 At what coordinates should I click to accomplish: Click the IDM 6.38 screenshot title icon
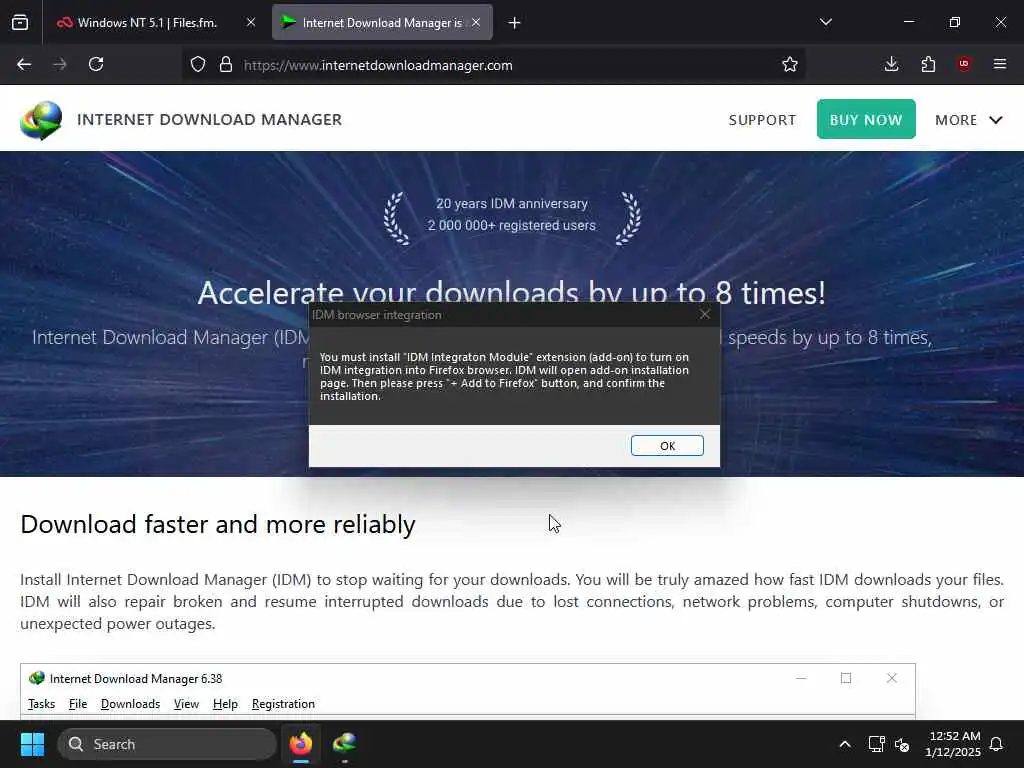point(37,679)
